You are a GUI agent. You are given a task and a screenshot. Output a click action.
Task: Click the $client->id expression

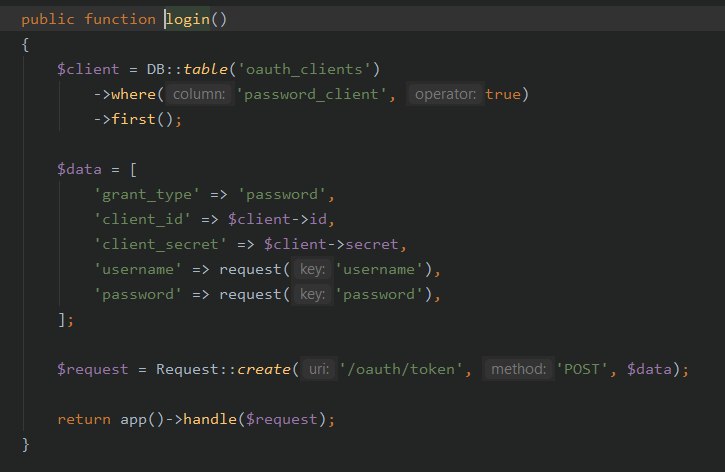coord(277,219)
